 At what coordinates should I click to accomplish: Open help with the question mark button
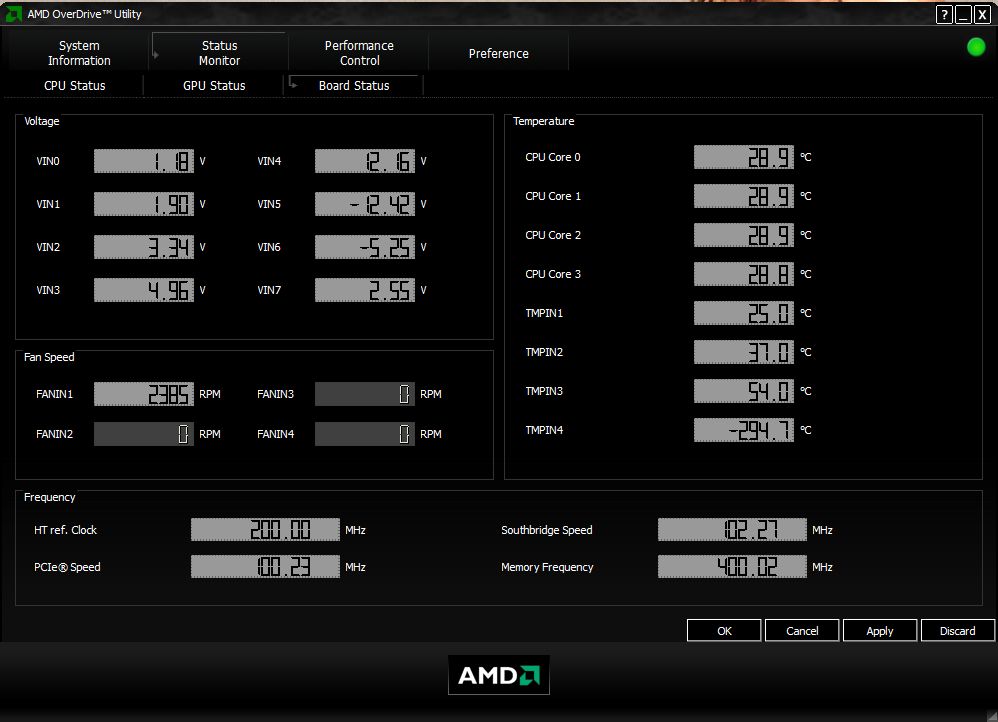(x=944, y=15)
